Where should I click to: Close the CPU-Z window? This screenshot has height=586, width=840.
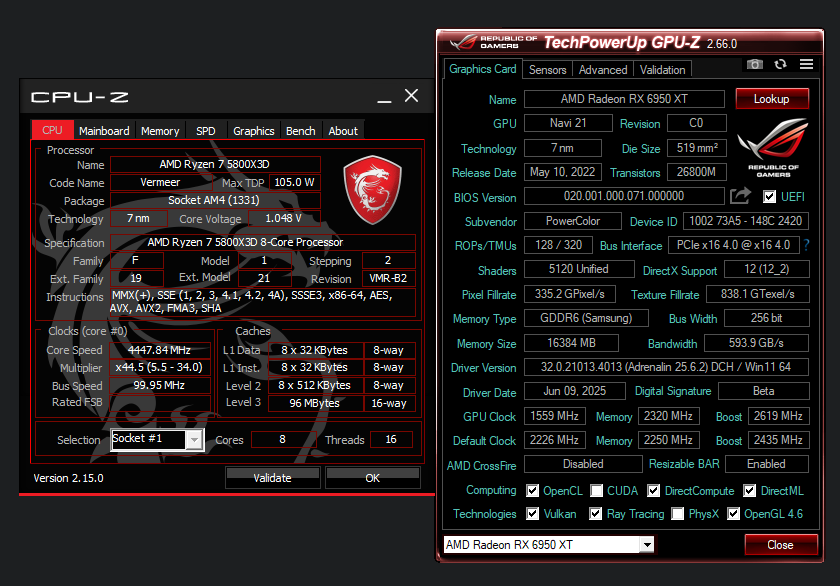tap(411, 96)
